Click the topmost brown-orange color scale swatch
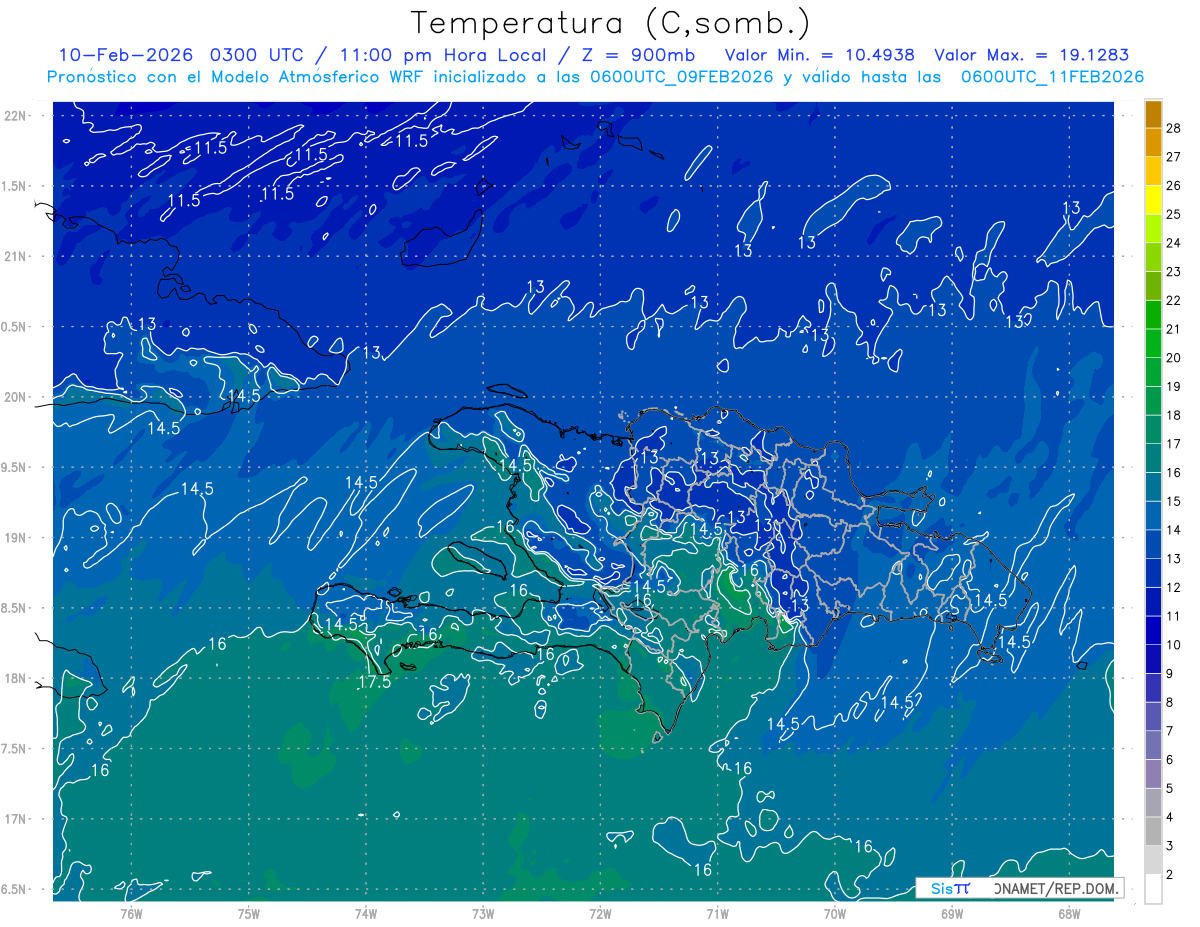Screen dimensions: 1200x927 [1153, 114]
